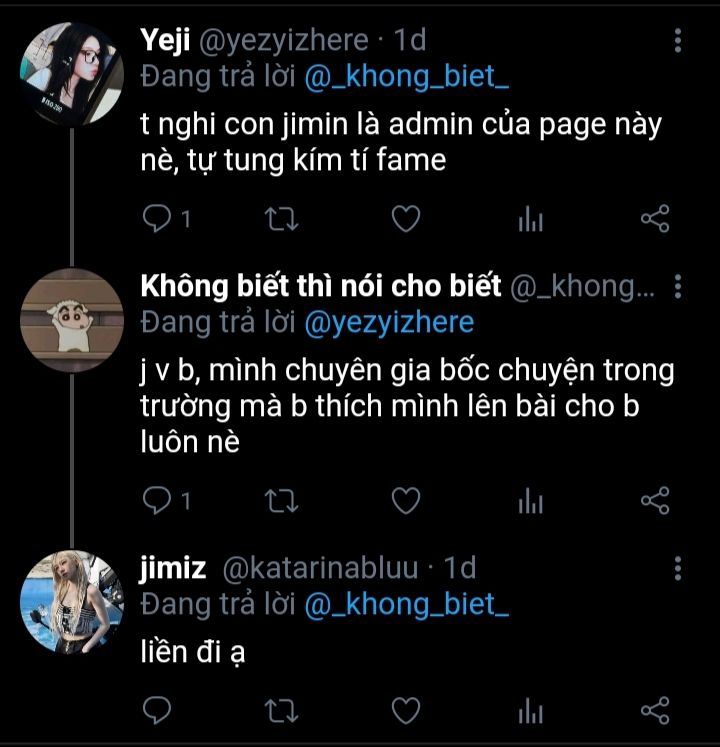This screenshot has height=747, width=720.
Task: Open more options on Không biết tweet
Action: [x=679, y=288]
